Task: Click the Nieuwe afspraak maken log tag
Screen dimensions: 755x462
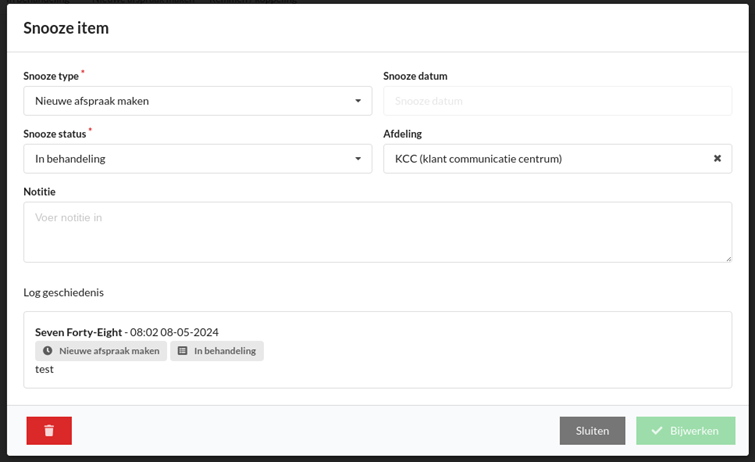Action: [x=101, y=351]
